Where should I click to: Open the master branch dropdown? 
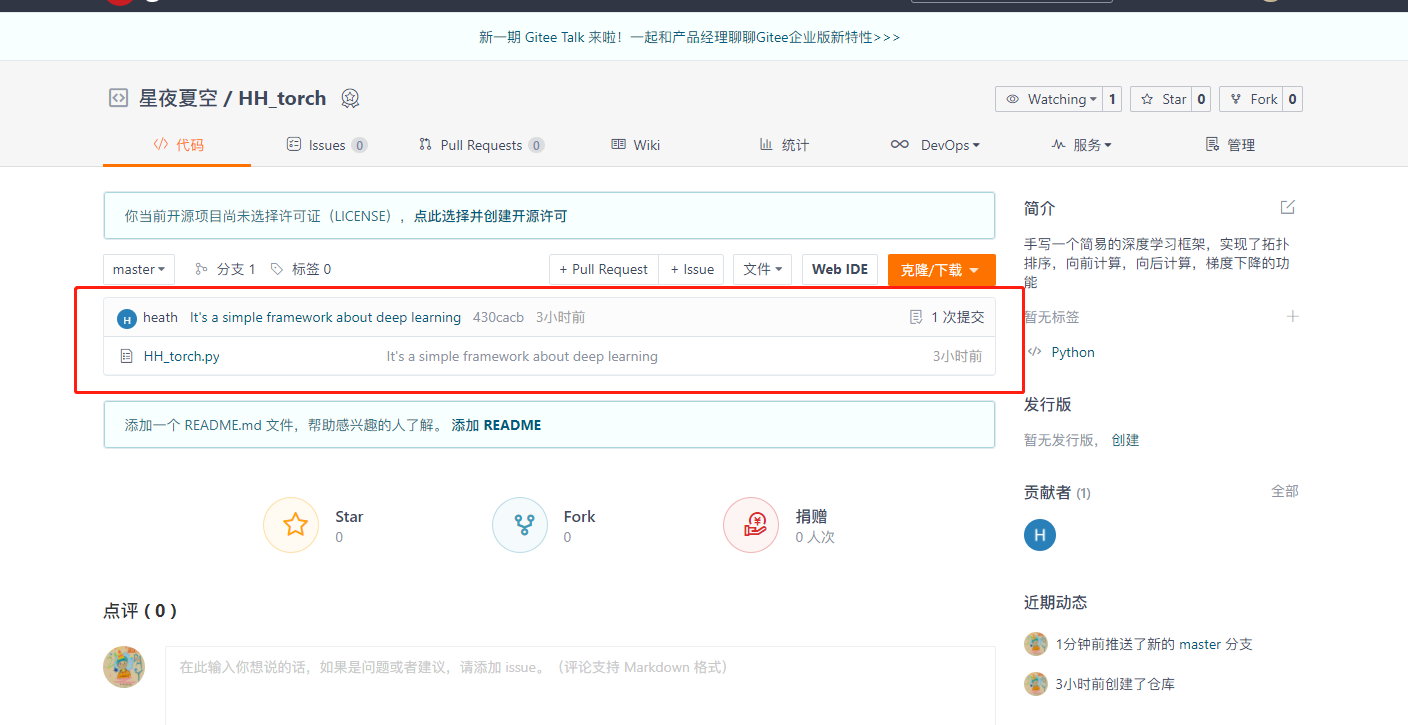pyautogui.click(x=139, y=269)
